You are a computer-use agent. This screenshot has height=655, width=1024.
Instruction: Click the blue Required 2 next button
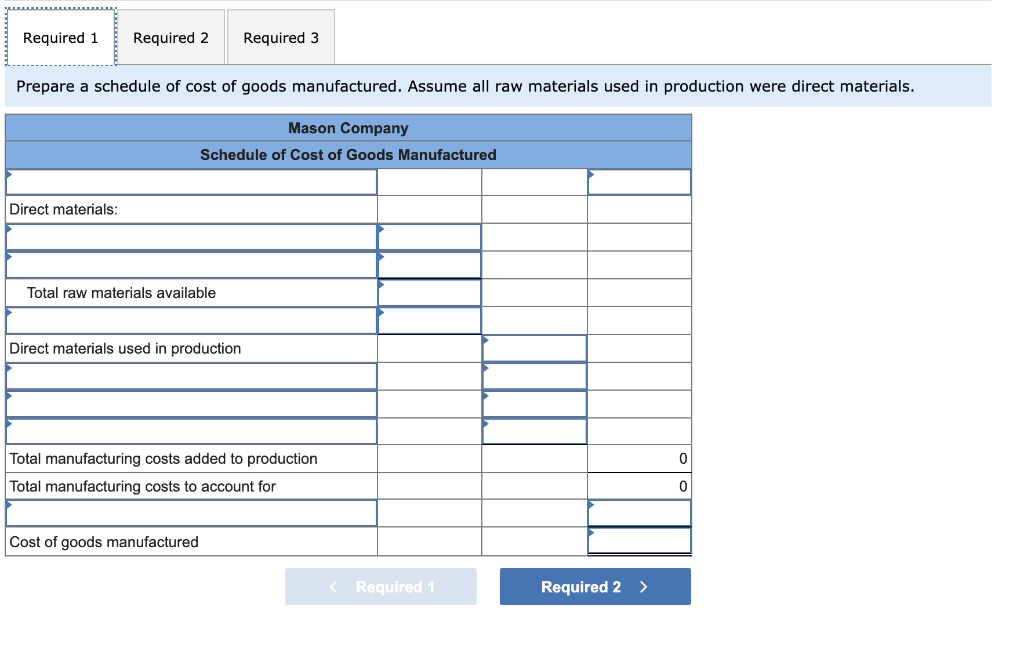pos(595,586)
